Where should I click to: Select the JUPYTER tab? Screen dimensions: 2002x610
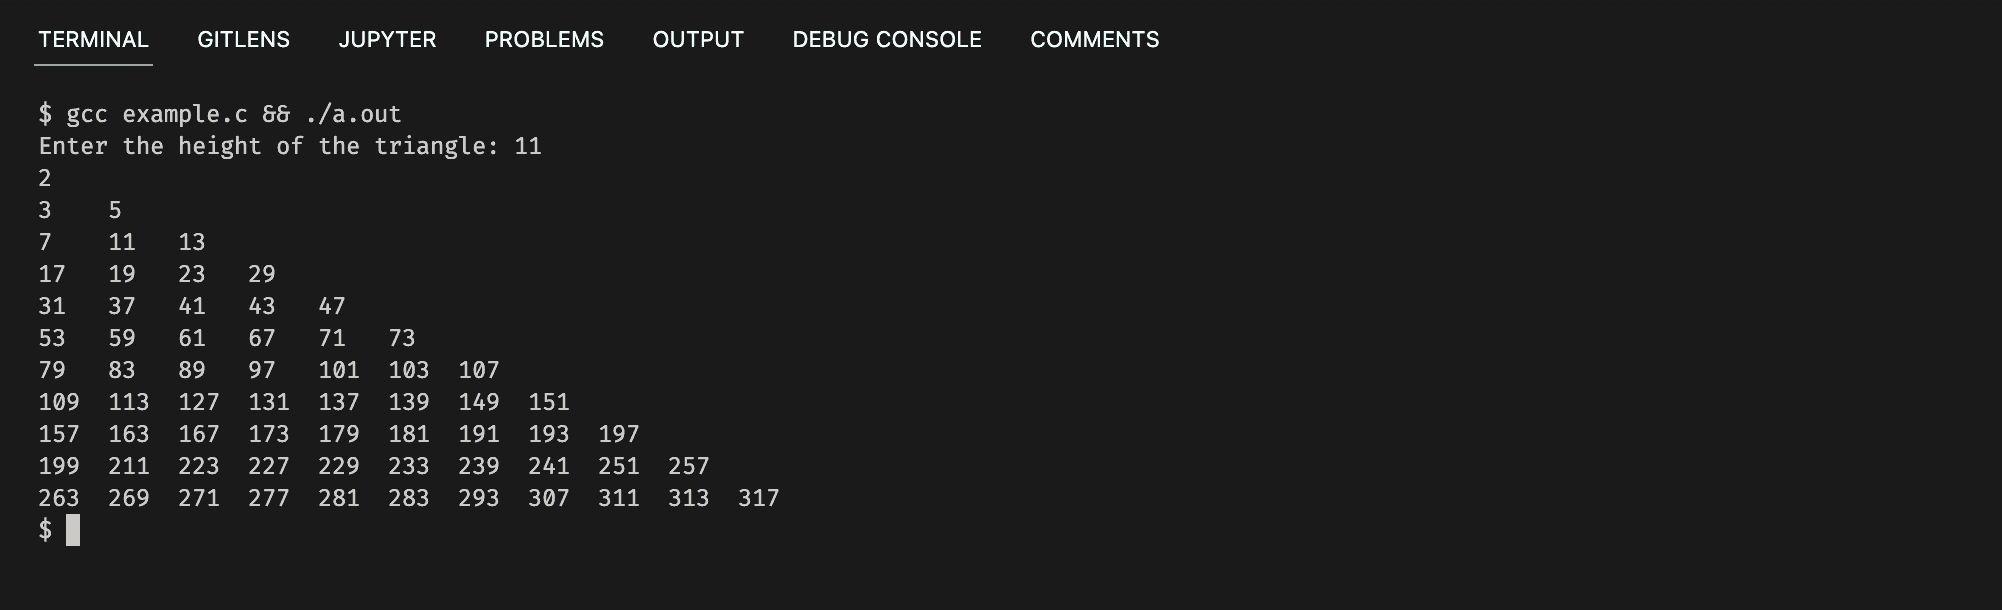coord(387,40)
